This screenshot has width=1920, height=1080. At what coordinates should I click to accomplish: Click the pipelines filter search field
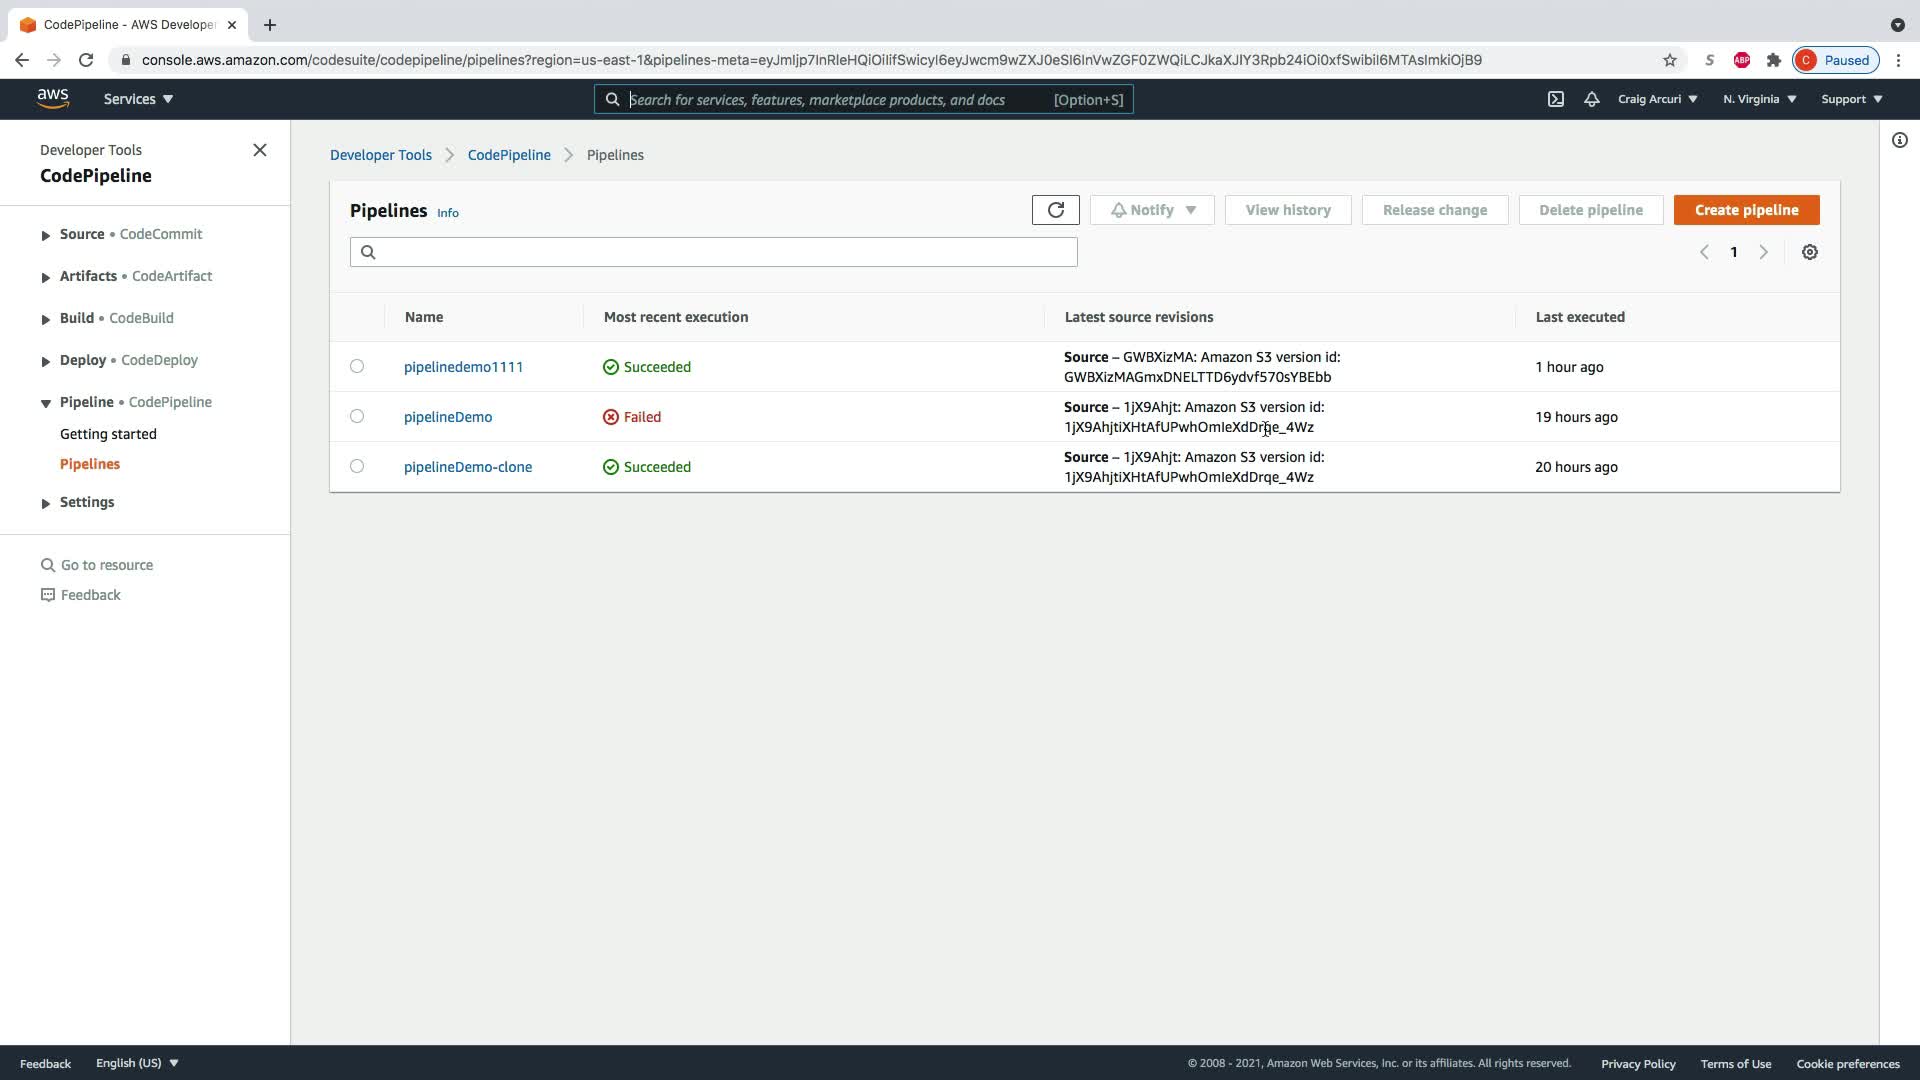713,252
